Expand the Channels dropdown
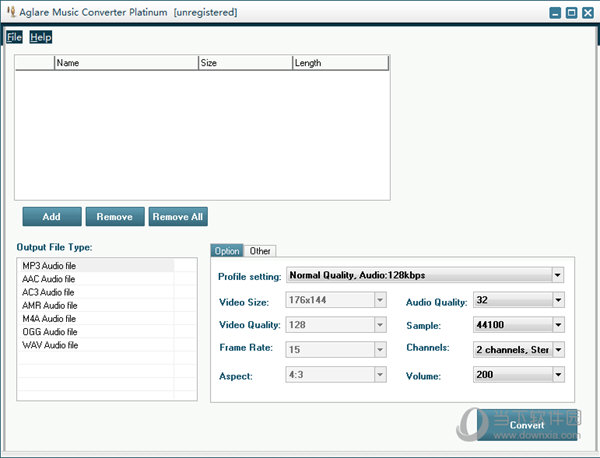Image resolution: width=600 pixels, height=458 pixels. (x=558, y=349)
